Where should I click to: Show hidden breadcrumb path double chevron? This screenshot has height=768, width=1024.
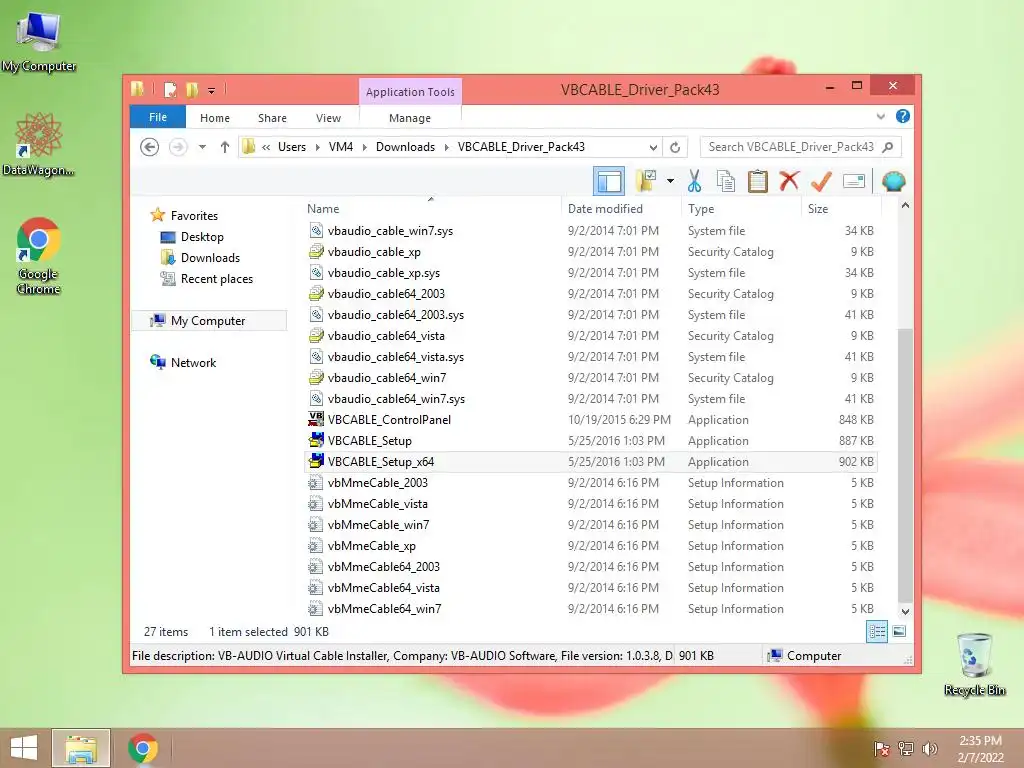pos(266,148)
